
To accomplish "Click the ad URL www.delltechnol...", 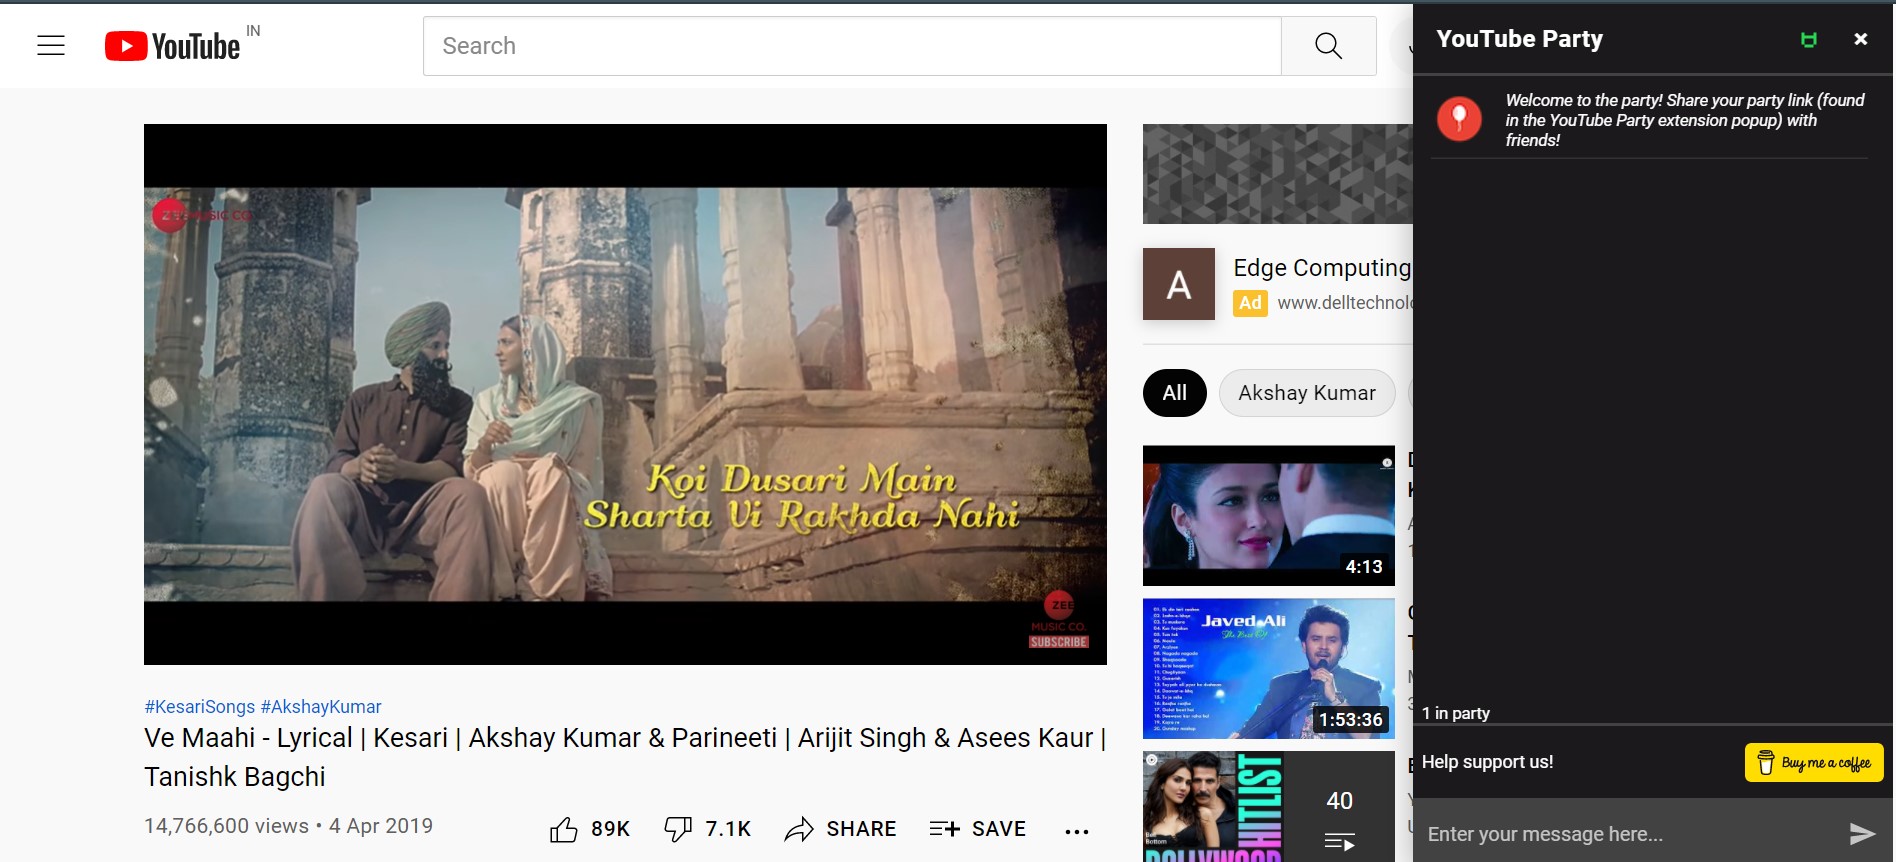I will [x=1344, y=303].
